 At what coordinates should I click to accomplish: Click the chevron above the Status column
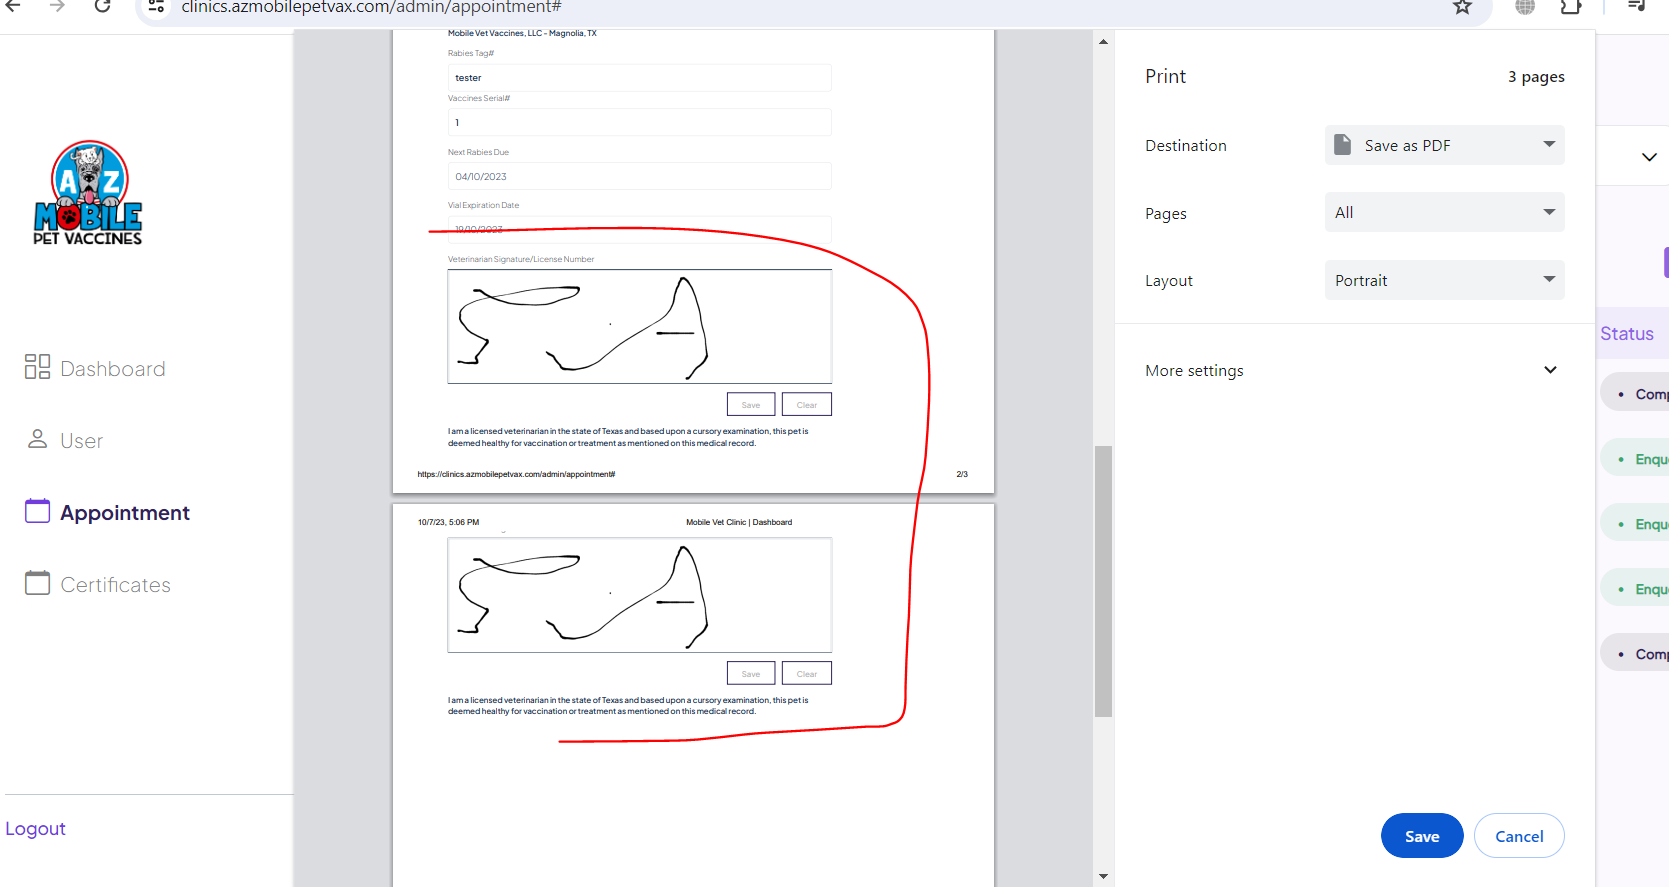1649,157
